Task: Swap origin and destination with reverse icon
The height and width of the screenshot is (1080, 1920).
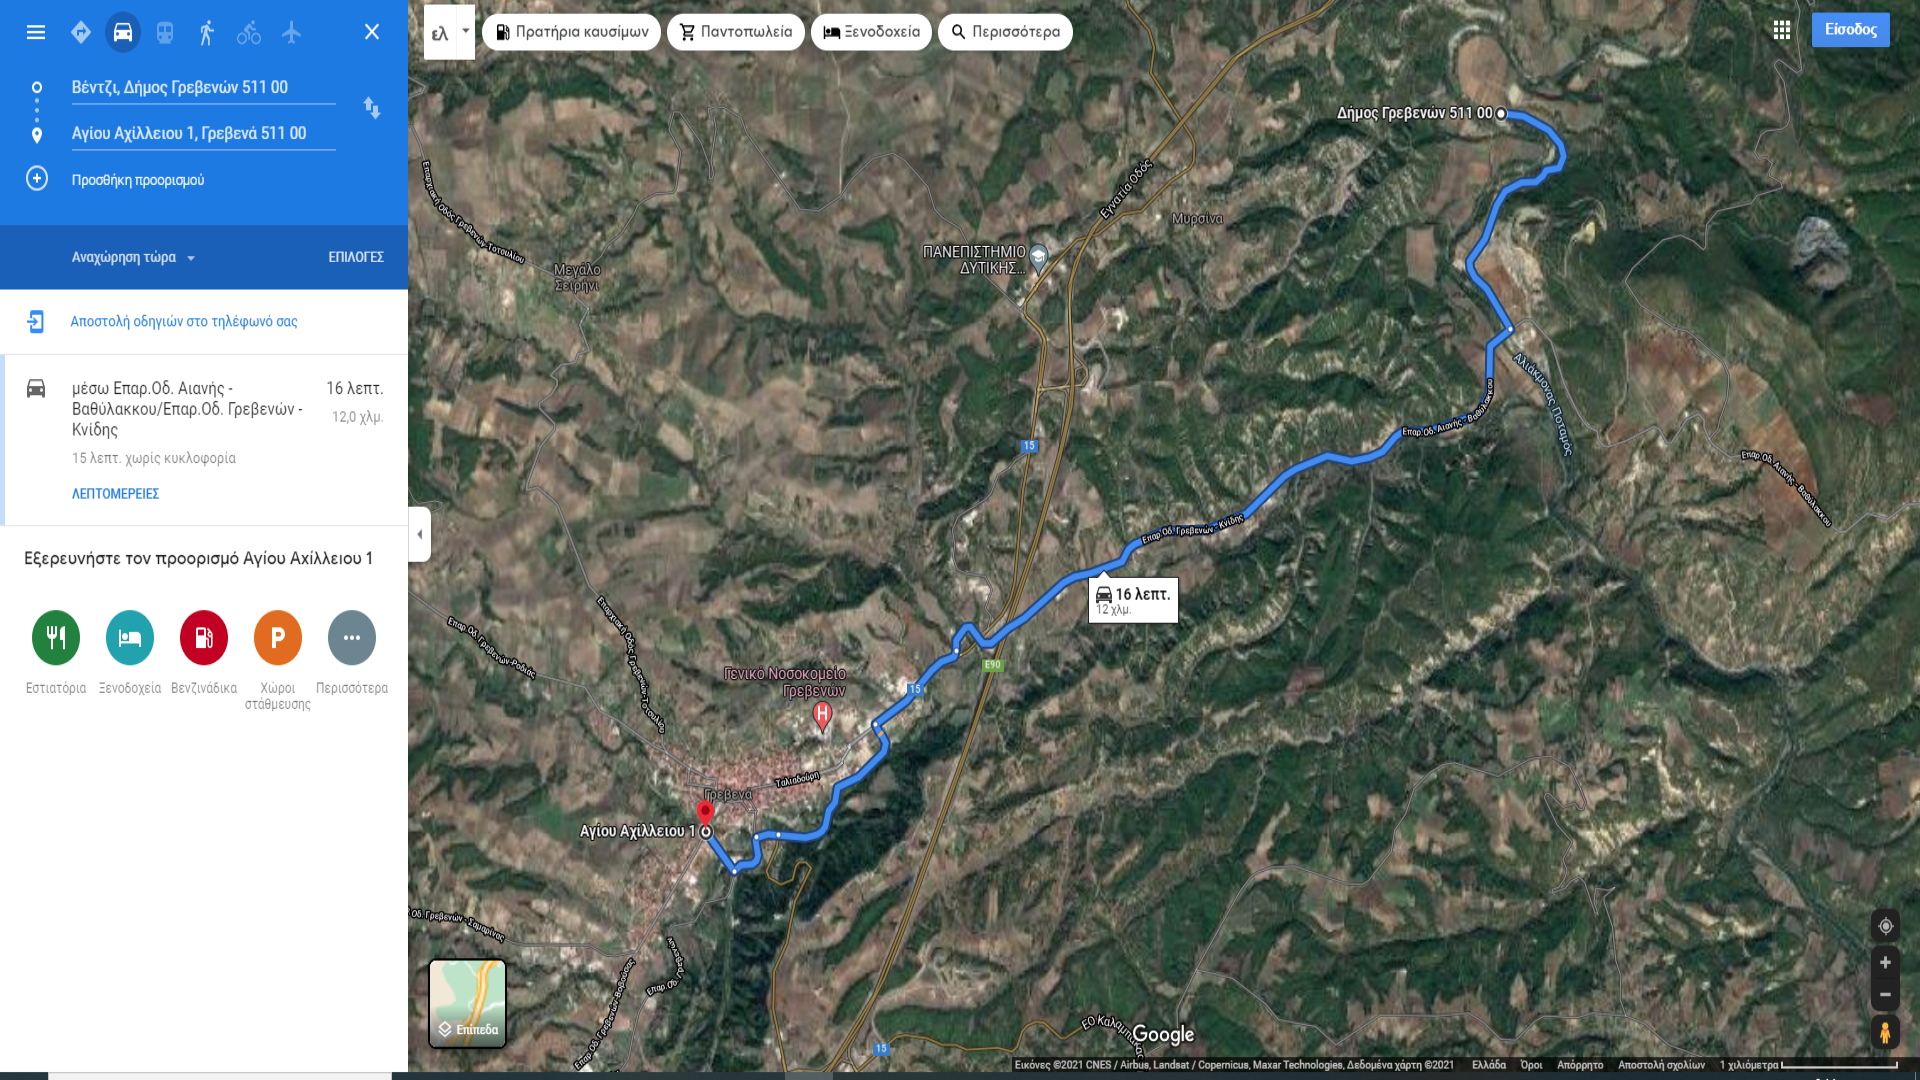Action: coord(372,108)
